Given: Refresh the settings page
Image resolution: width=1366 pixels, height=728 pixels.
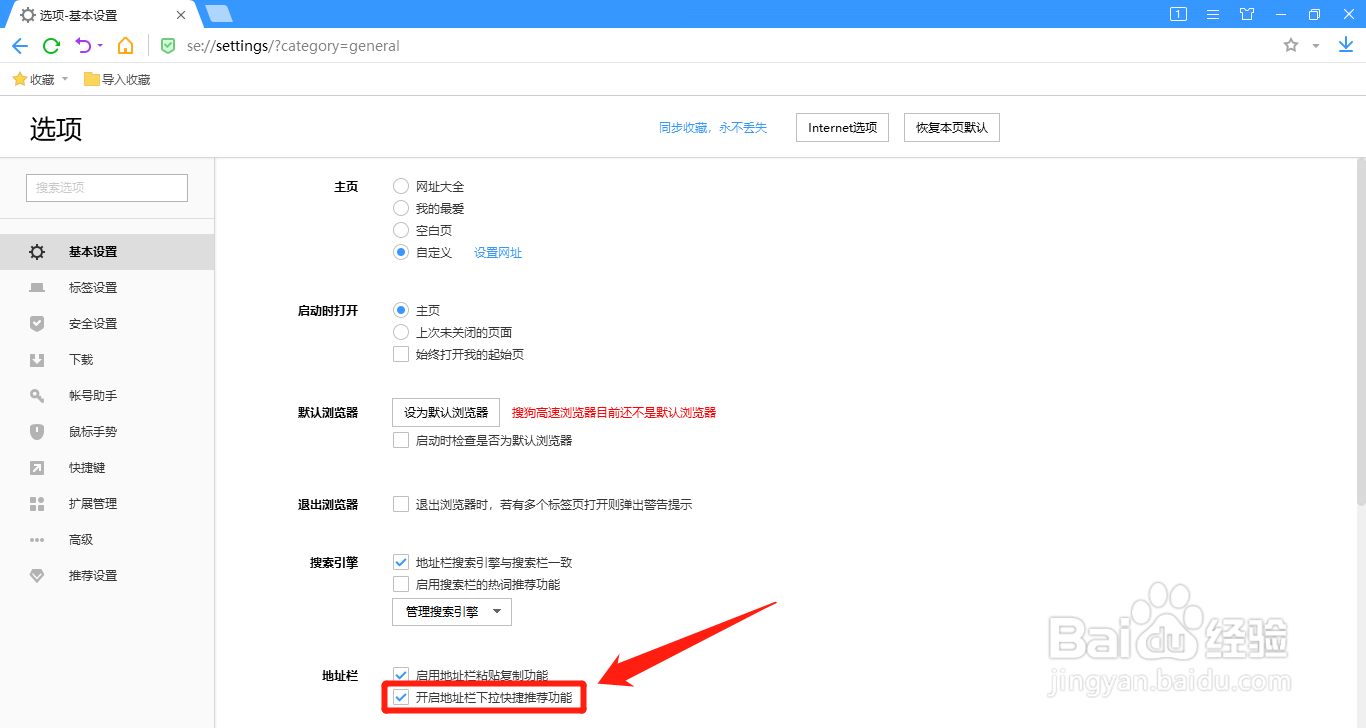Looking at the screenshot, I should tap(50, 45).
